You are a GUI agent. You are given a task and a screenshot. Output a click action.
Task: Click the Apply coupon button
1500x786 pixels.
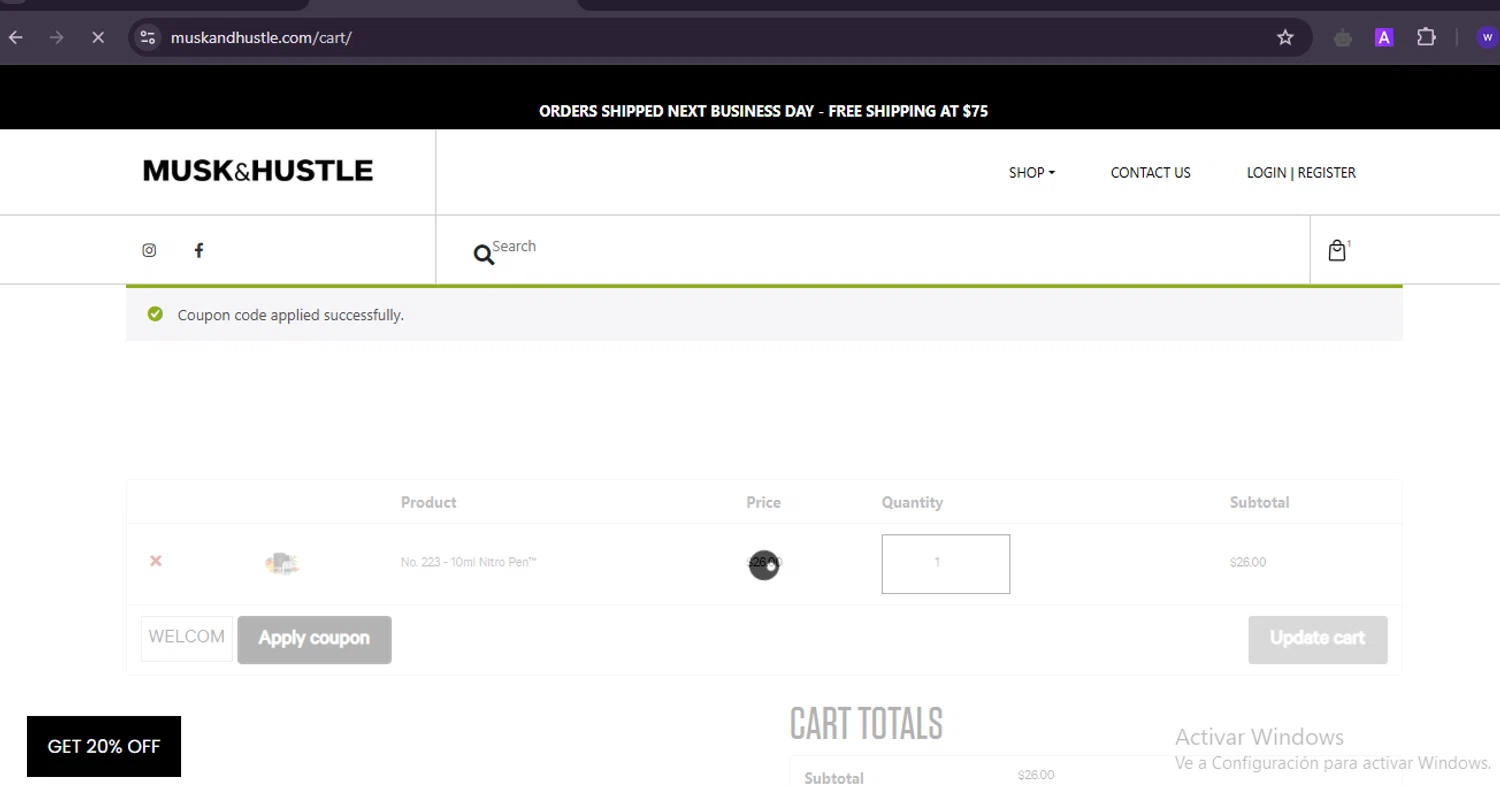point(314,639)
